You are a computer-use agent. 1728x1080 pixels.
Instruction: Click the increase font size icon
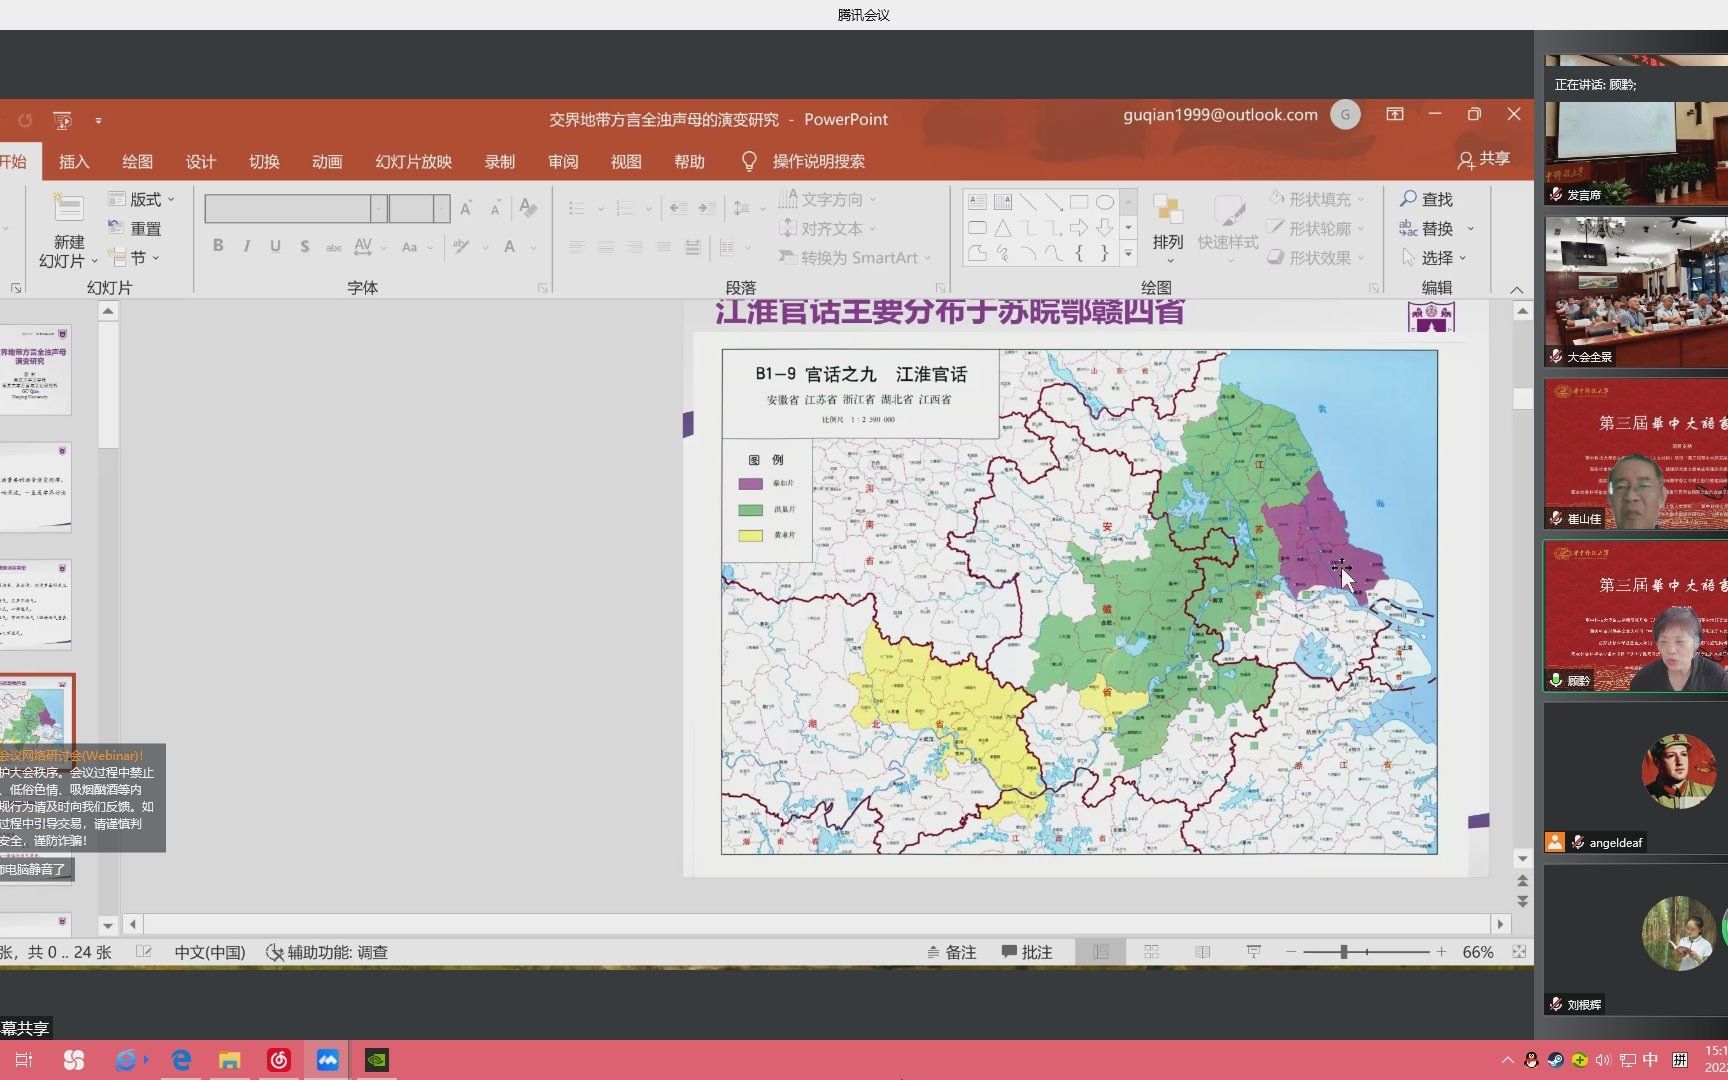click(466, 208)
